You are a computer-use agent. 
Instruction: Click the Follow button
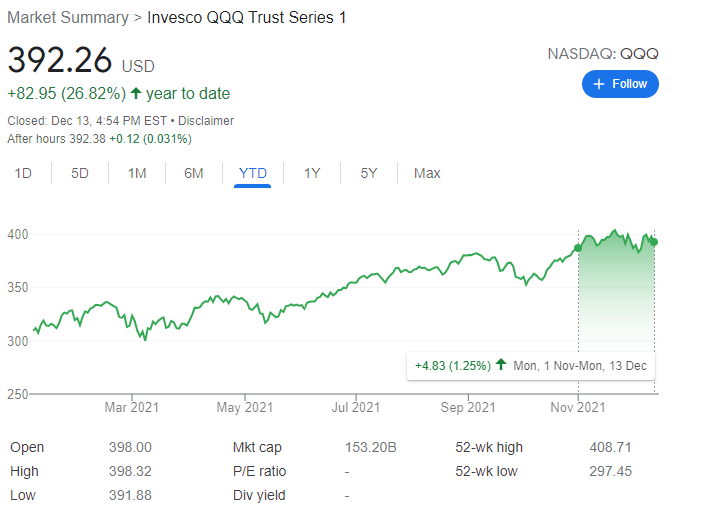[x=620, y=84]
